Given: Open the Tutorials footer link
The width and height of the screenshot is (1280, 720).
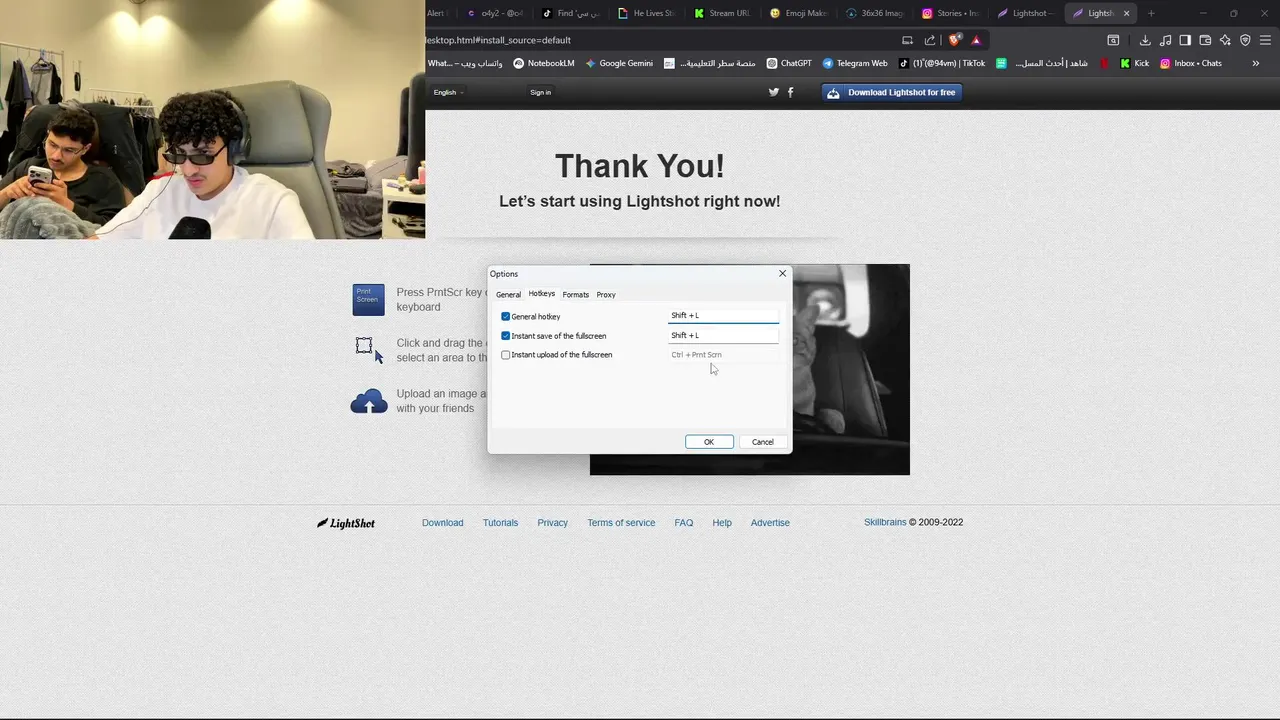Looking at the screenshot, I should (500, 523).
